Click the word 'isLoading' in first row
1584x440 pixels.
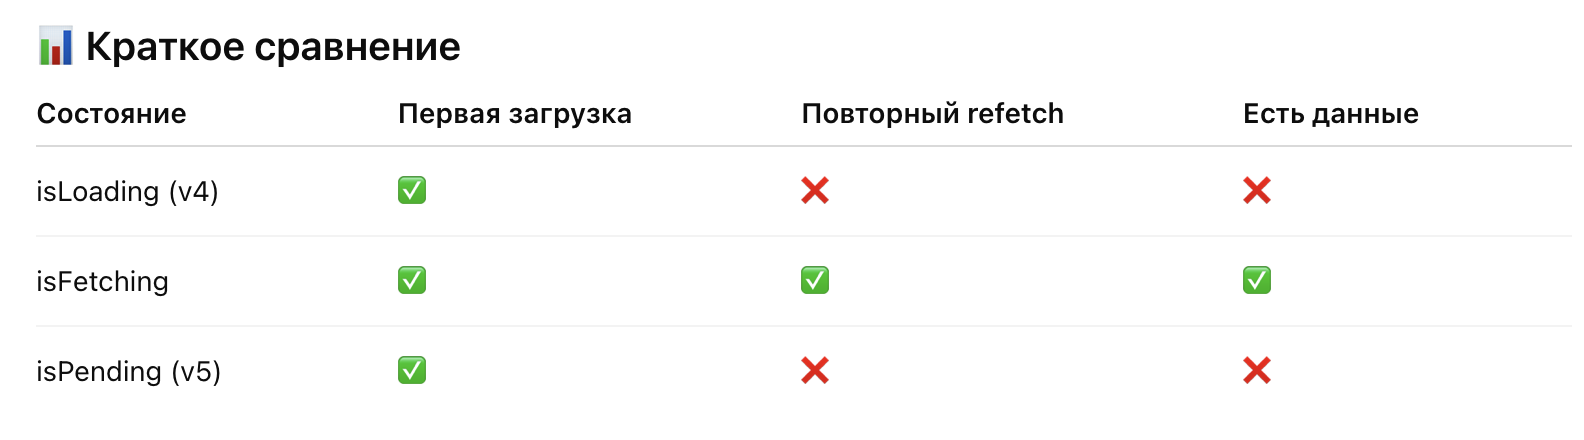(97, 191)
